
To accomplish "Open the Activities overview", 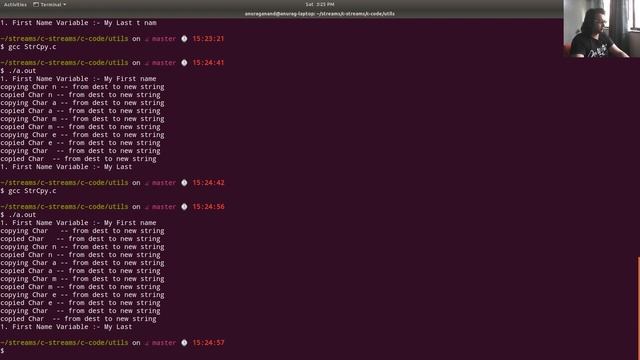I will point(15,4).
